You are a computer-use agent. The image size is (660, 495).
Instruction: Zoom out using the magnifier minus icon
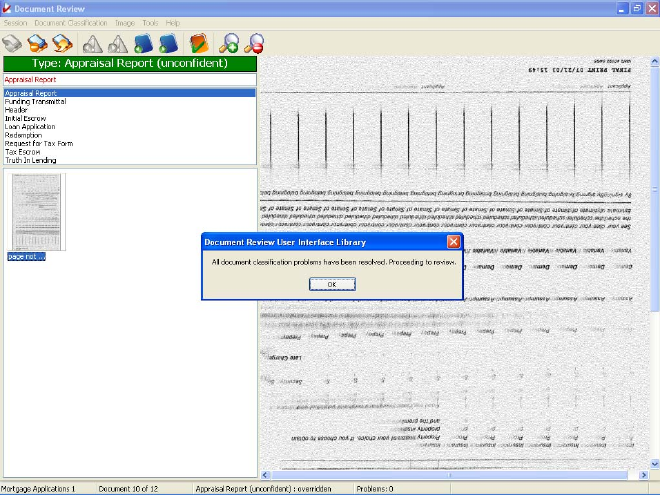(x=254, y=43)
